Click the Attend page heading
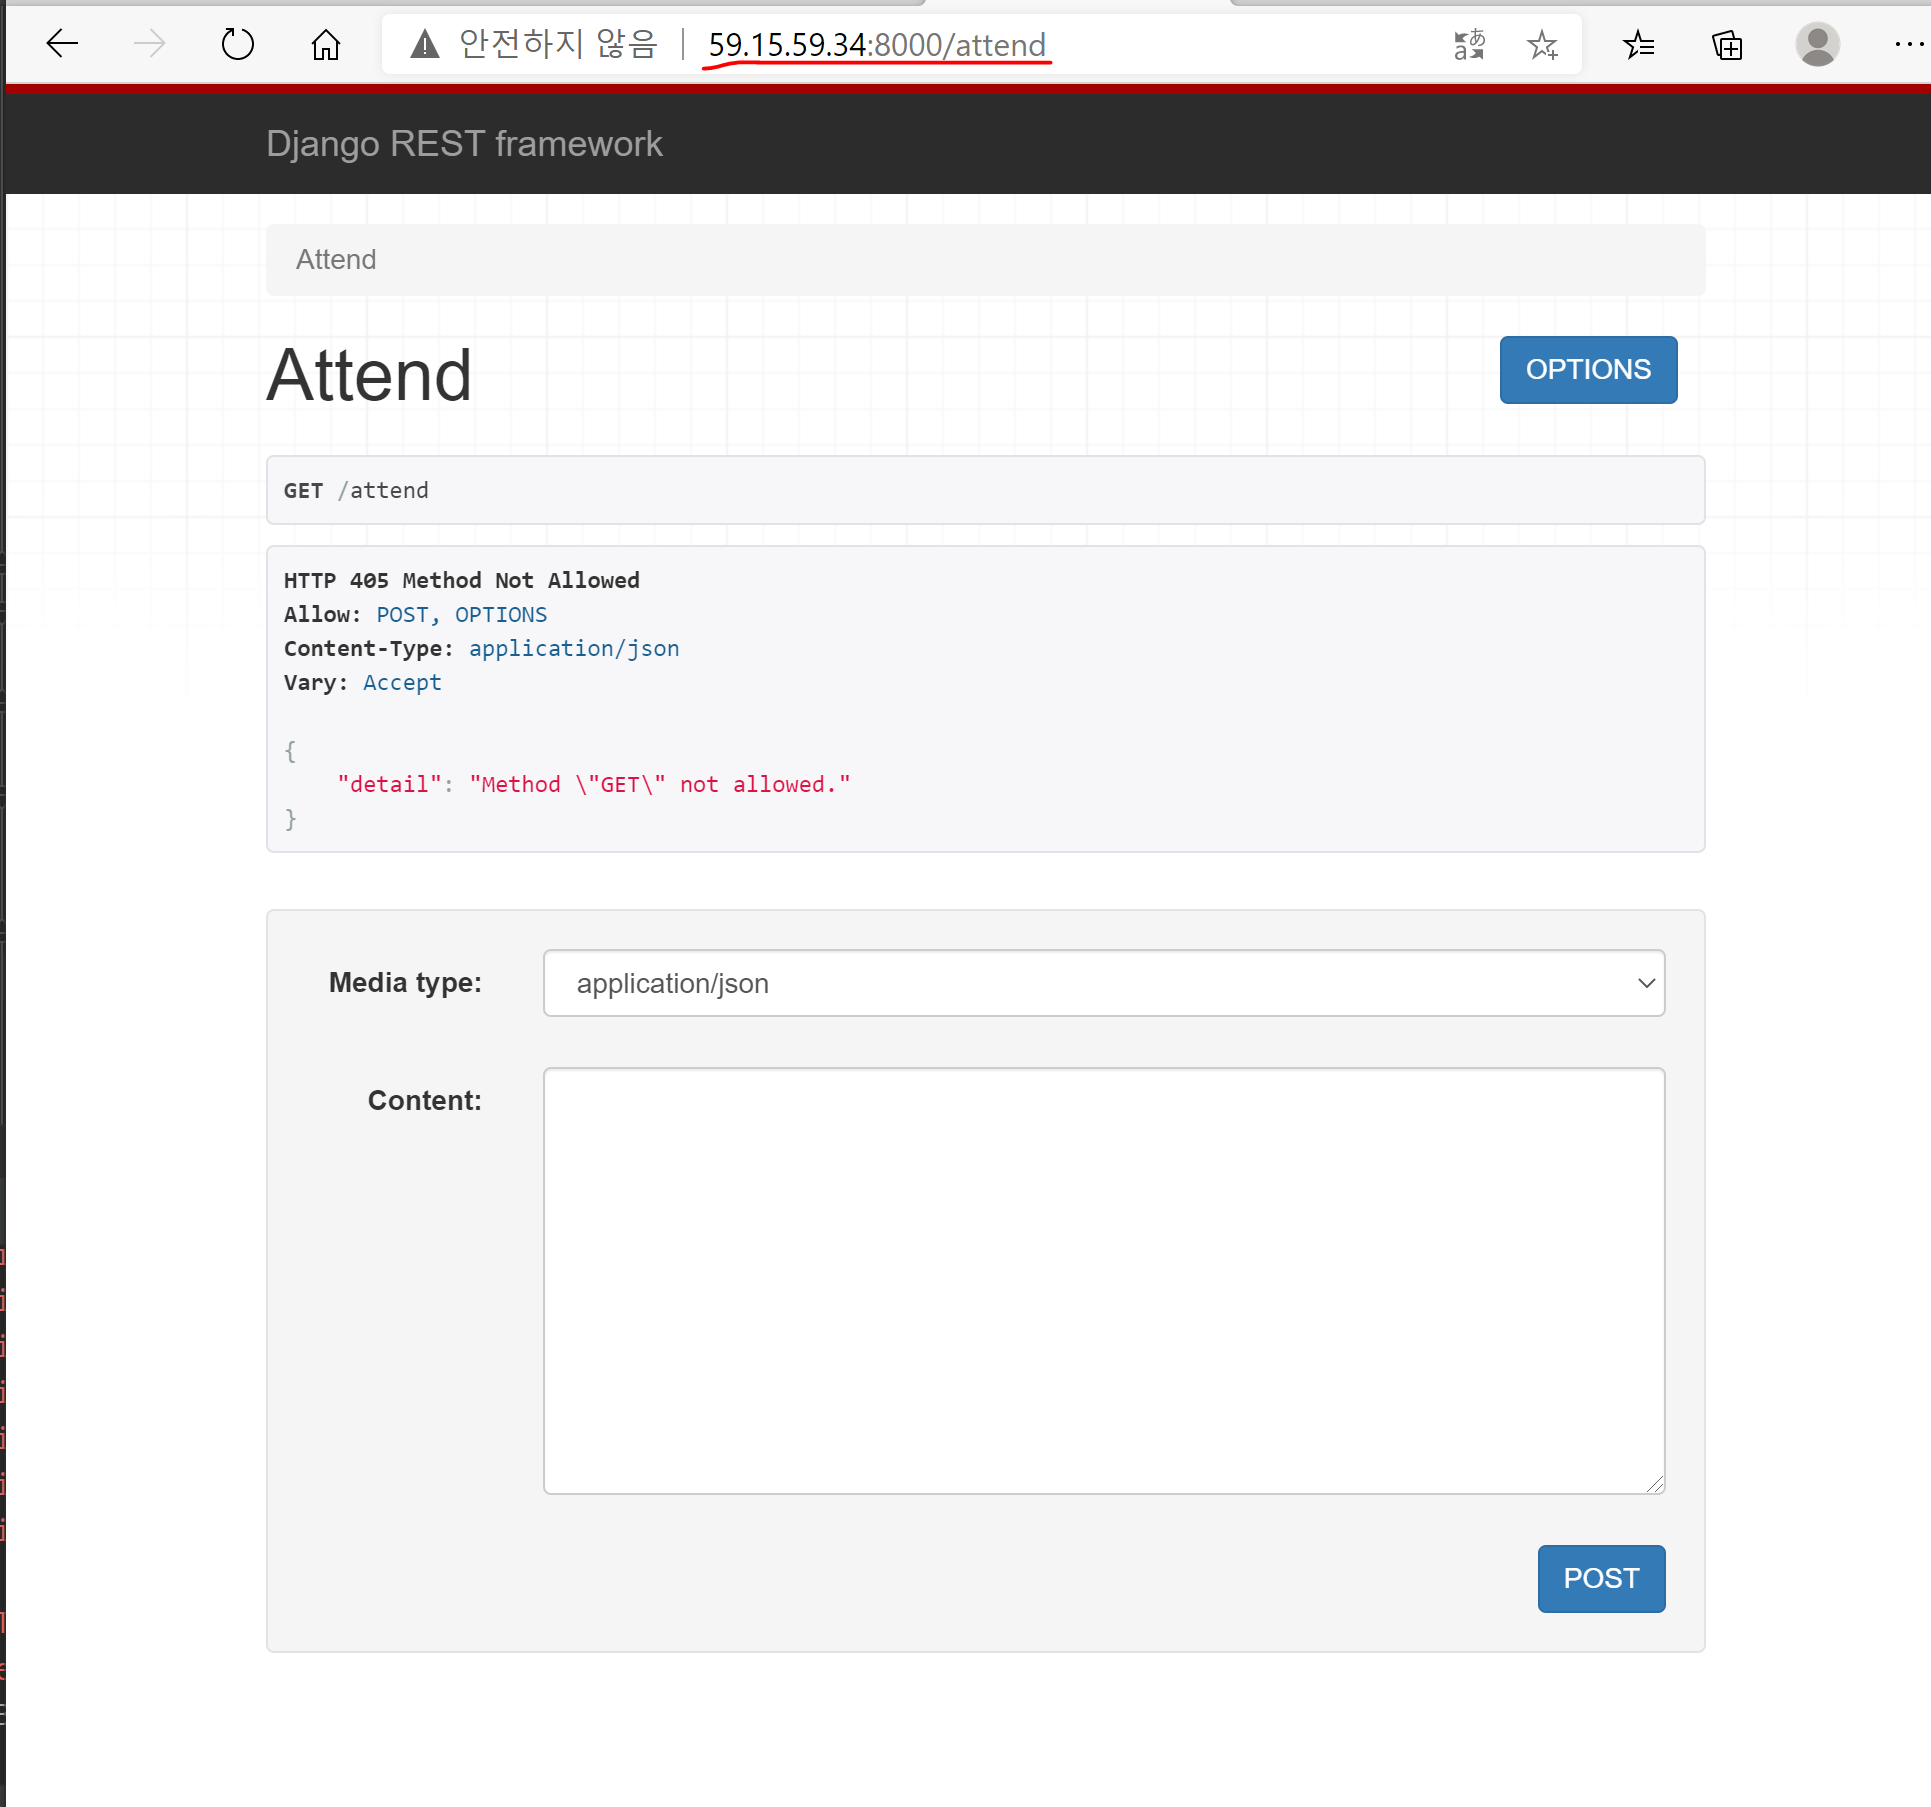Image resolution: width=1931 pixels, height=1807 pixels. [369, 376]
